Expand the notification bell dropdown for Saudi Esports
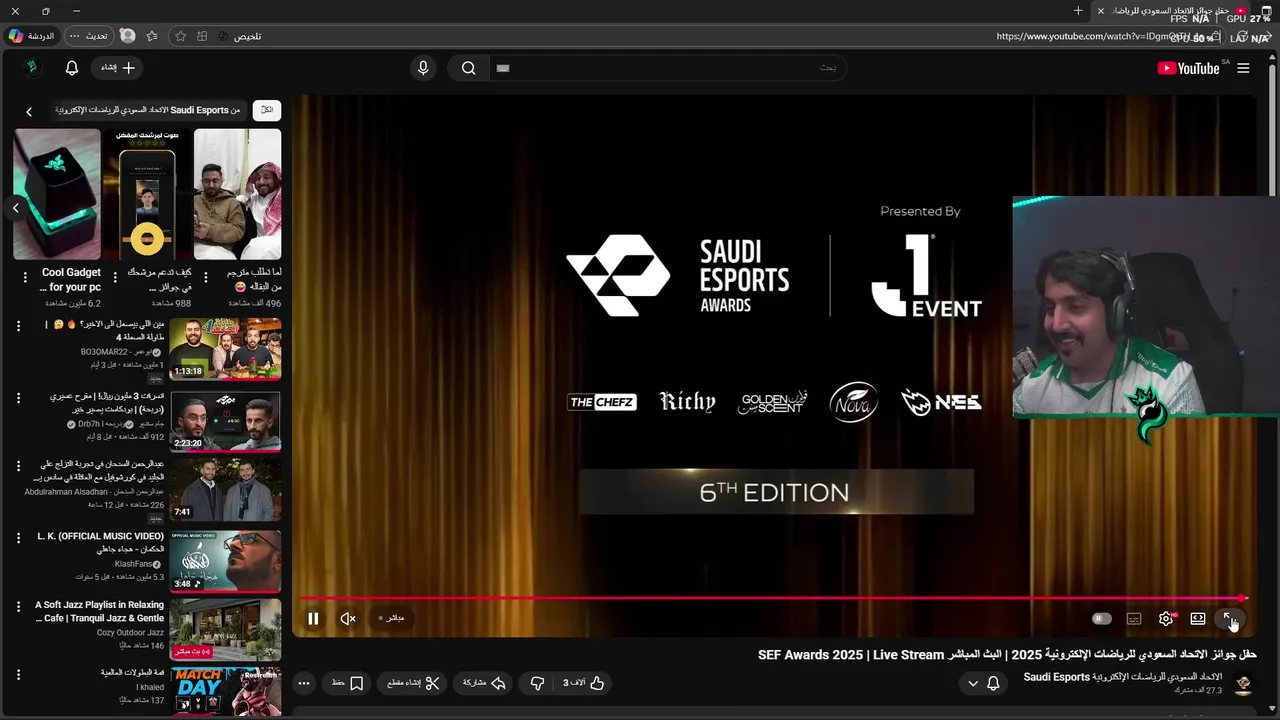Image resolution: width=1280 pixels, height=720 pixels. pyautogui.click(x=983, y=683)
